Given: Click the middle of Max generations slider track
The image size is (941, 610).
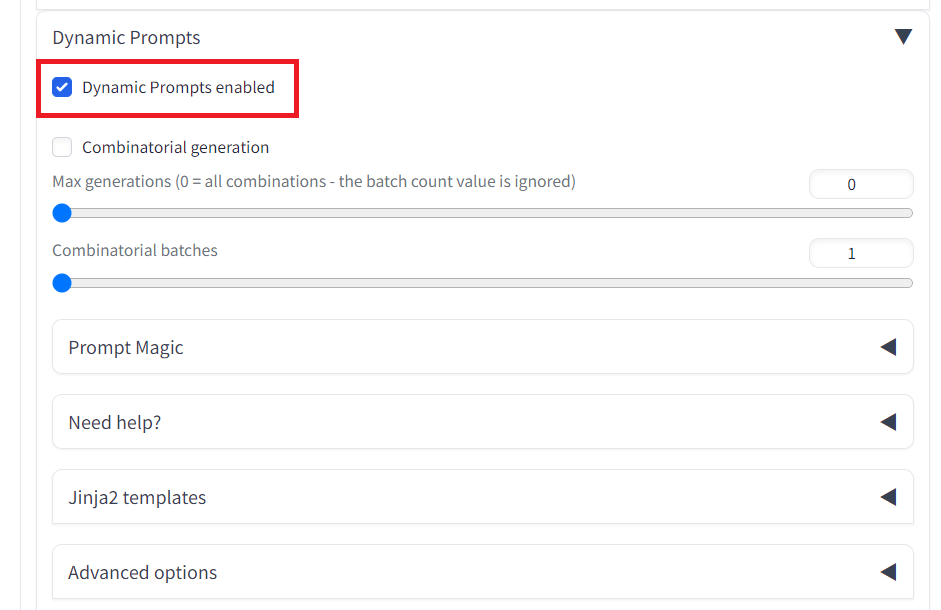Looking at the screenshot, I should click(483, 213).
